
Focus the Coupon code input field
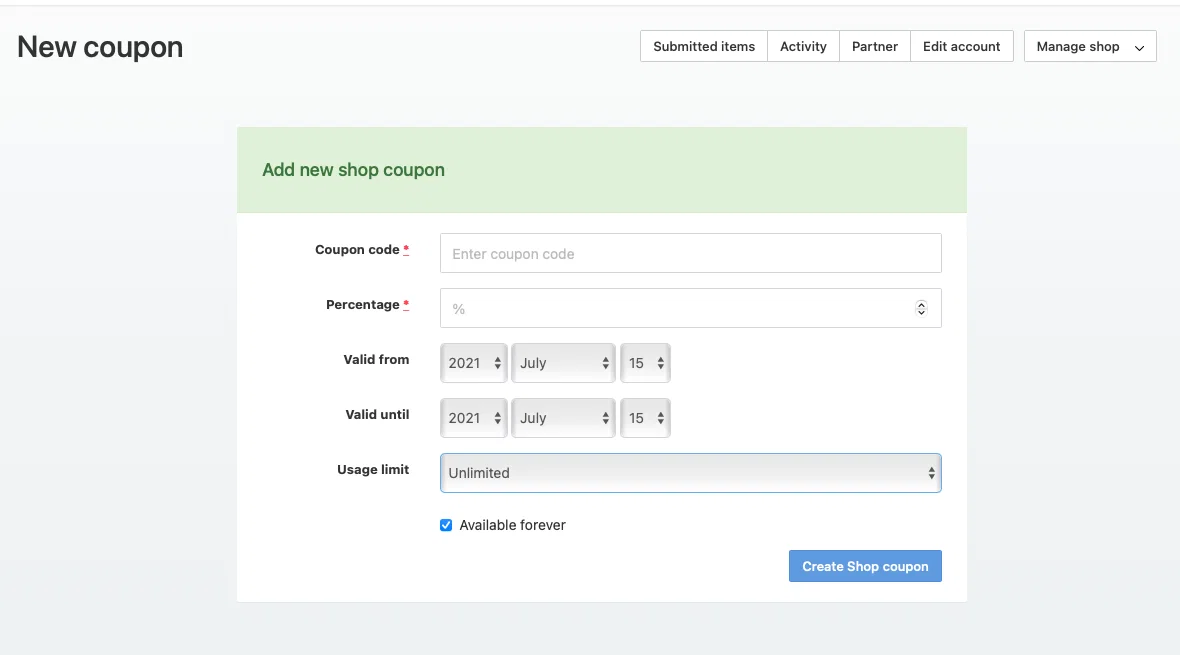tap(690, 254)
